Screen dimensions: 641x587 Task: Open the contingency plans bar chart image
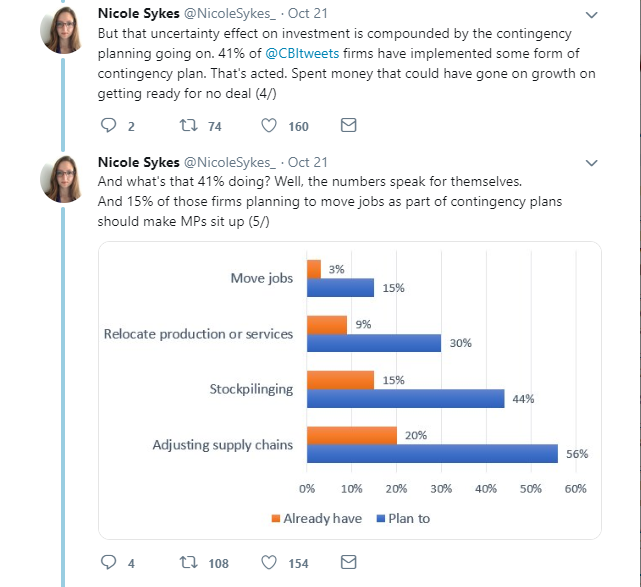tap(350, 390)
